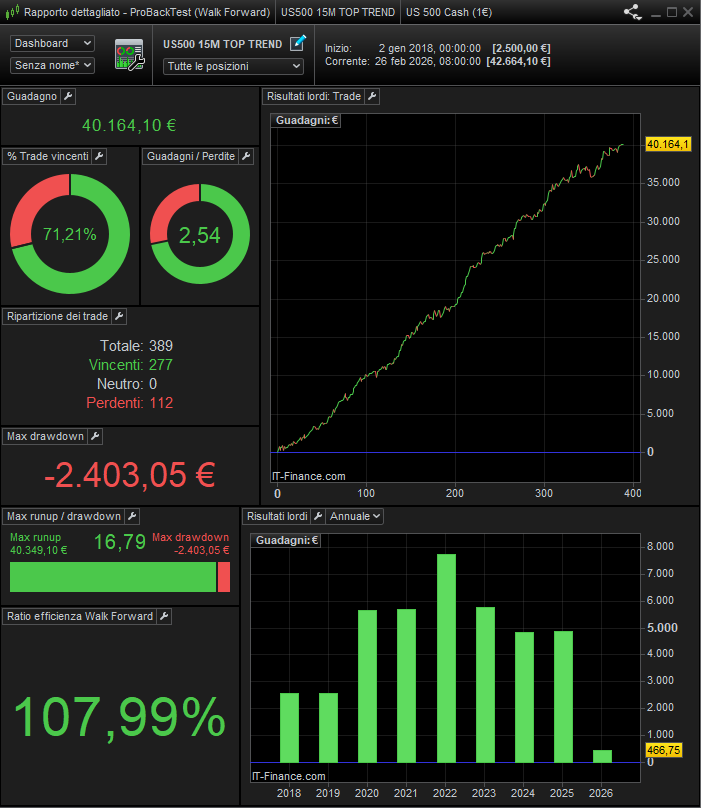
Task: Click IT-Finance.com link in equity chart
Action: (x=308, y=476)
